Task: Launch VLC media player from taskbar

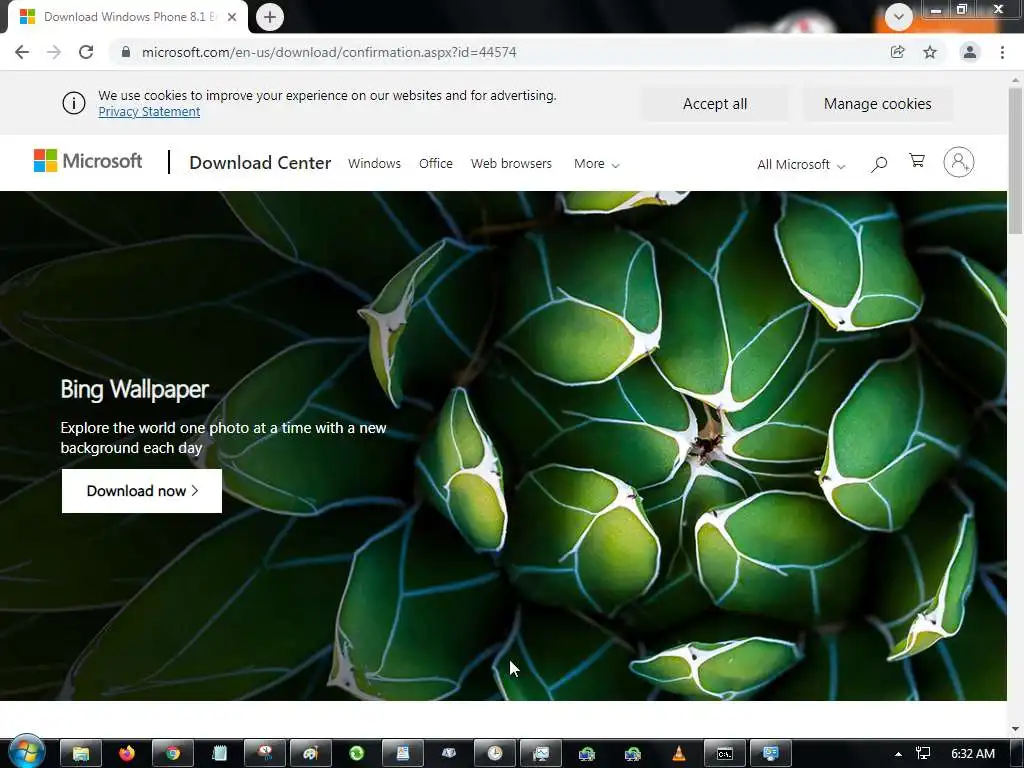Action: [679, 754]
